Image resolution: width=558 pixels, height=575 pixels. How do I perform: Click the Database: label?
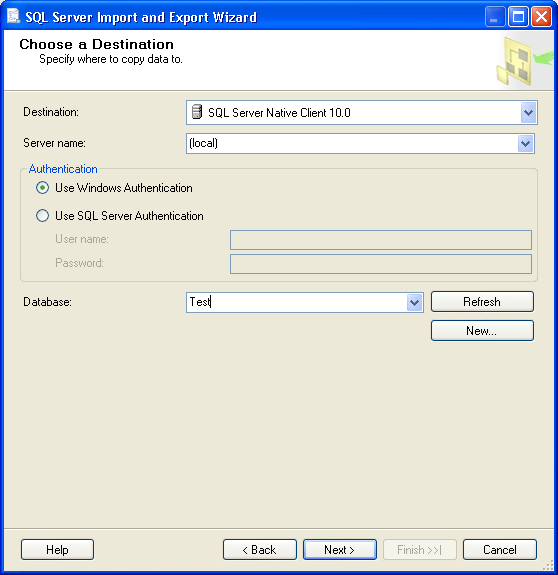point(47,302)
